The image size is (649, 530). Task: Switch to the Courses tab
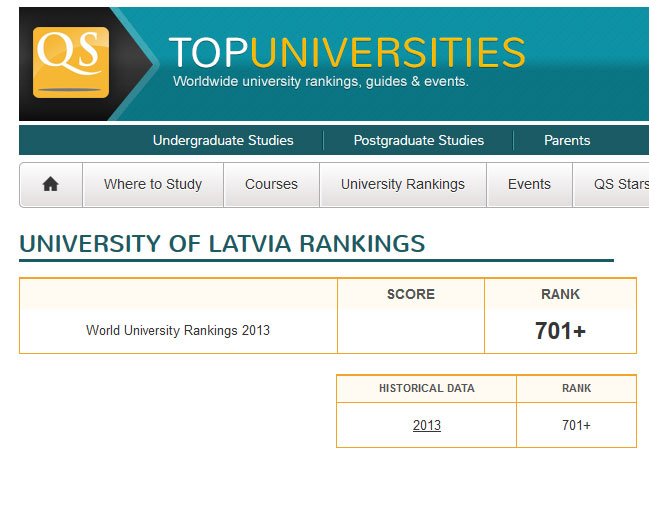coord(271,184)
